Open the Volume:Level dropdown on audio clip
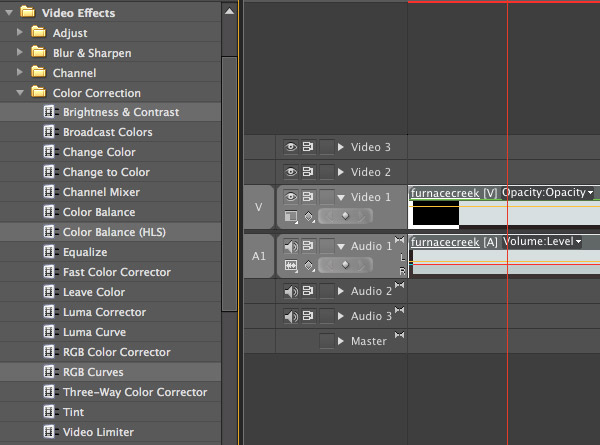 (542, 241)
